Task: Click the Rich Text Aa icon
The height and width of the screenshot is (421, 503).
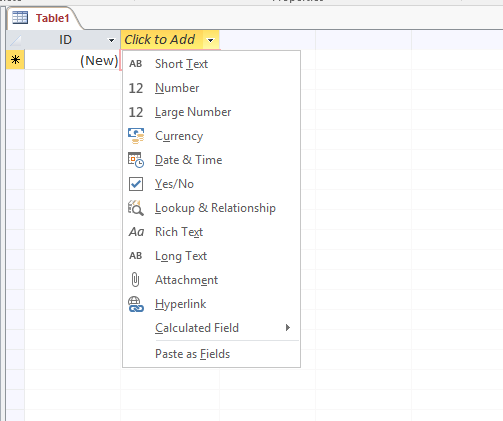Action: (136, 232)
